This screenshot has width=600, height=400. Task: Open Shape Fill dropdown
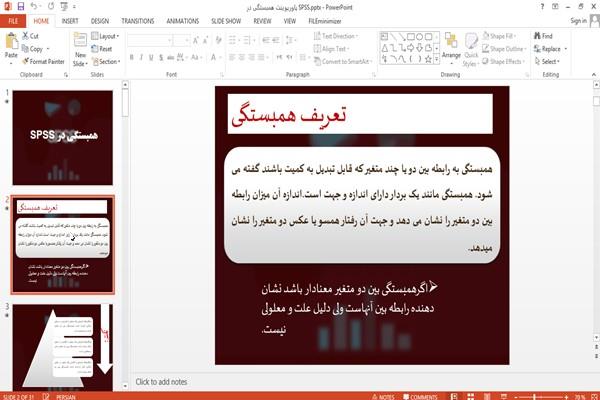499,36
